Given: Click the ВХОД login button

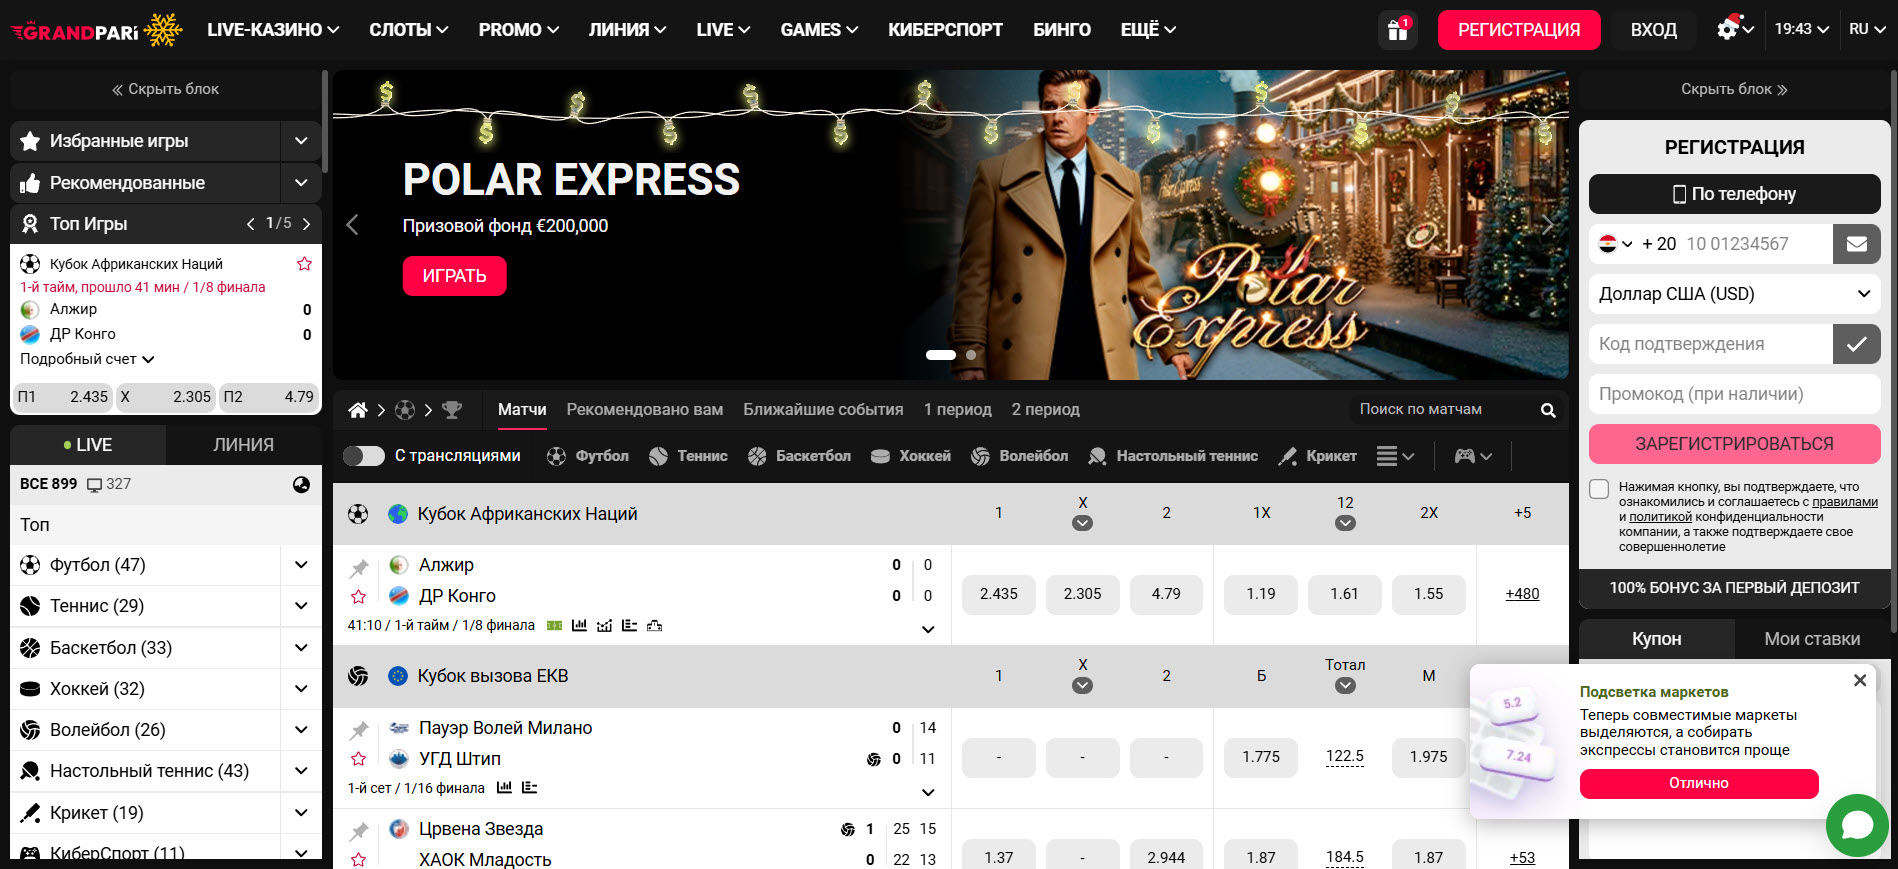Looking at the screenshot, I should click(x=1654, y=30).
